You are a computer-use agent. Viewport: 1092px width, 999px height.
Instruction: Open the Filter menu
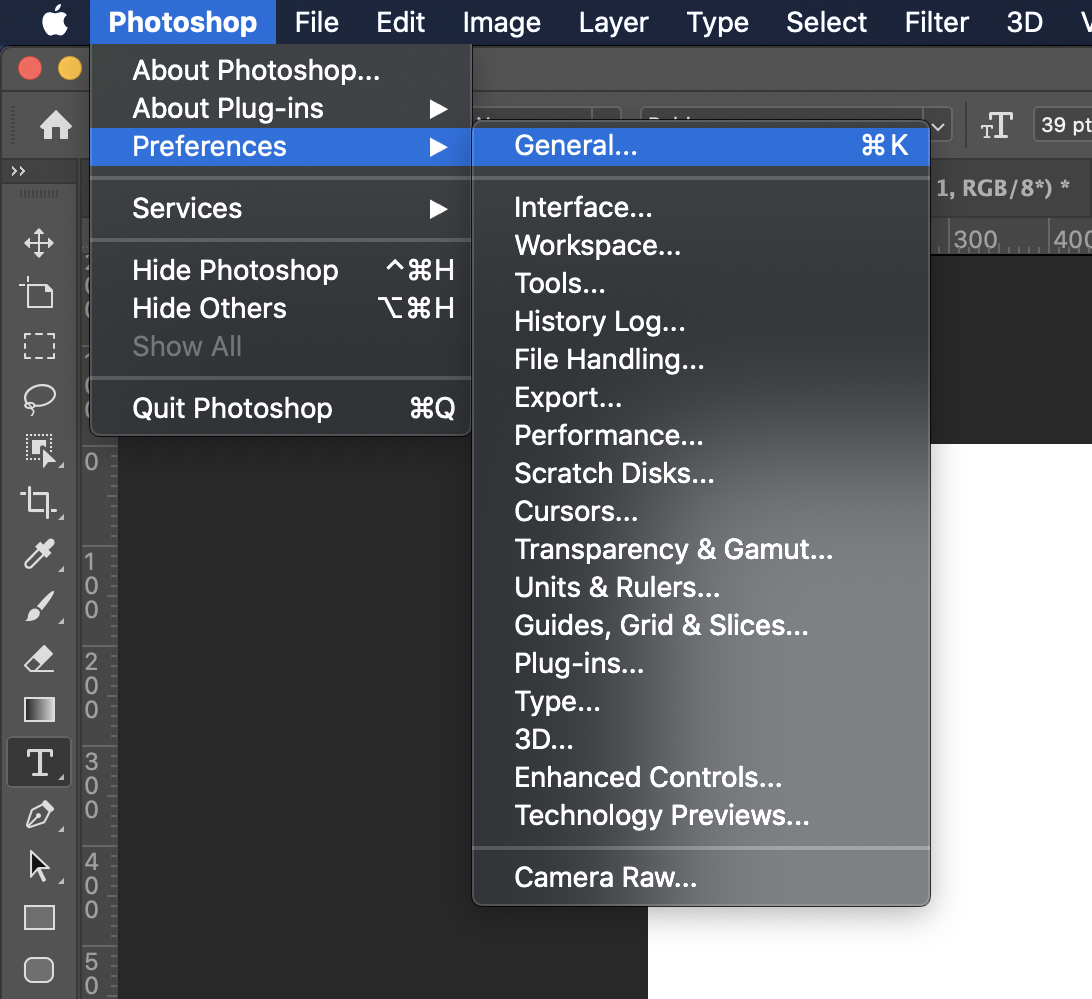(937, 22)
